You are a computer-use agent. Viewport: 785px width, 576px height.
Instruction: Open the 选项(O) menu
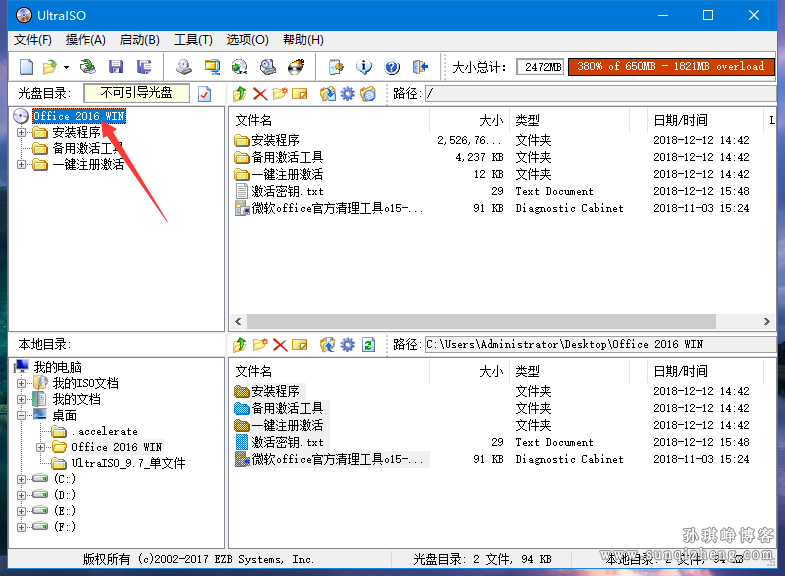[x=247, y=40]
